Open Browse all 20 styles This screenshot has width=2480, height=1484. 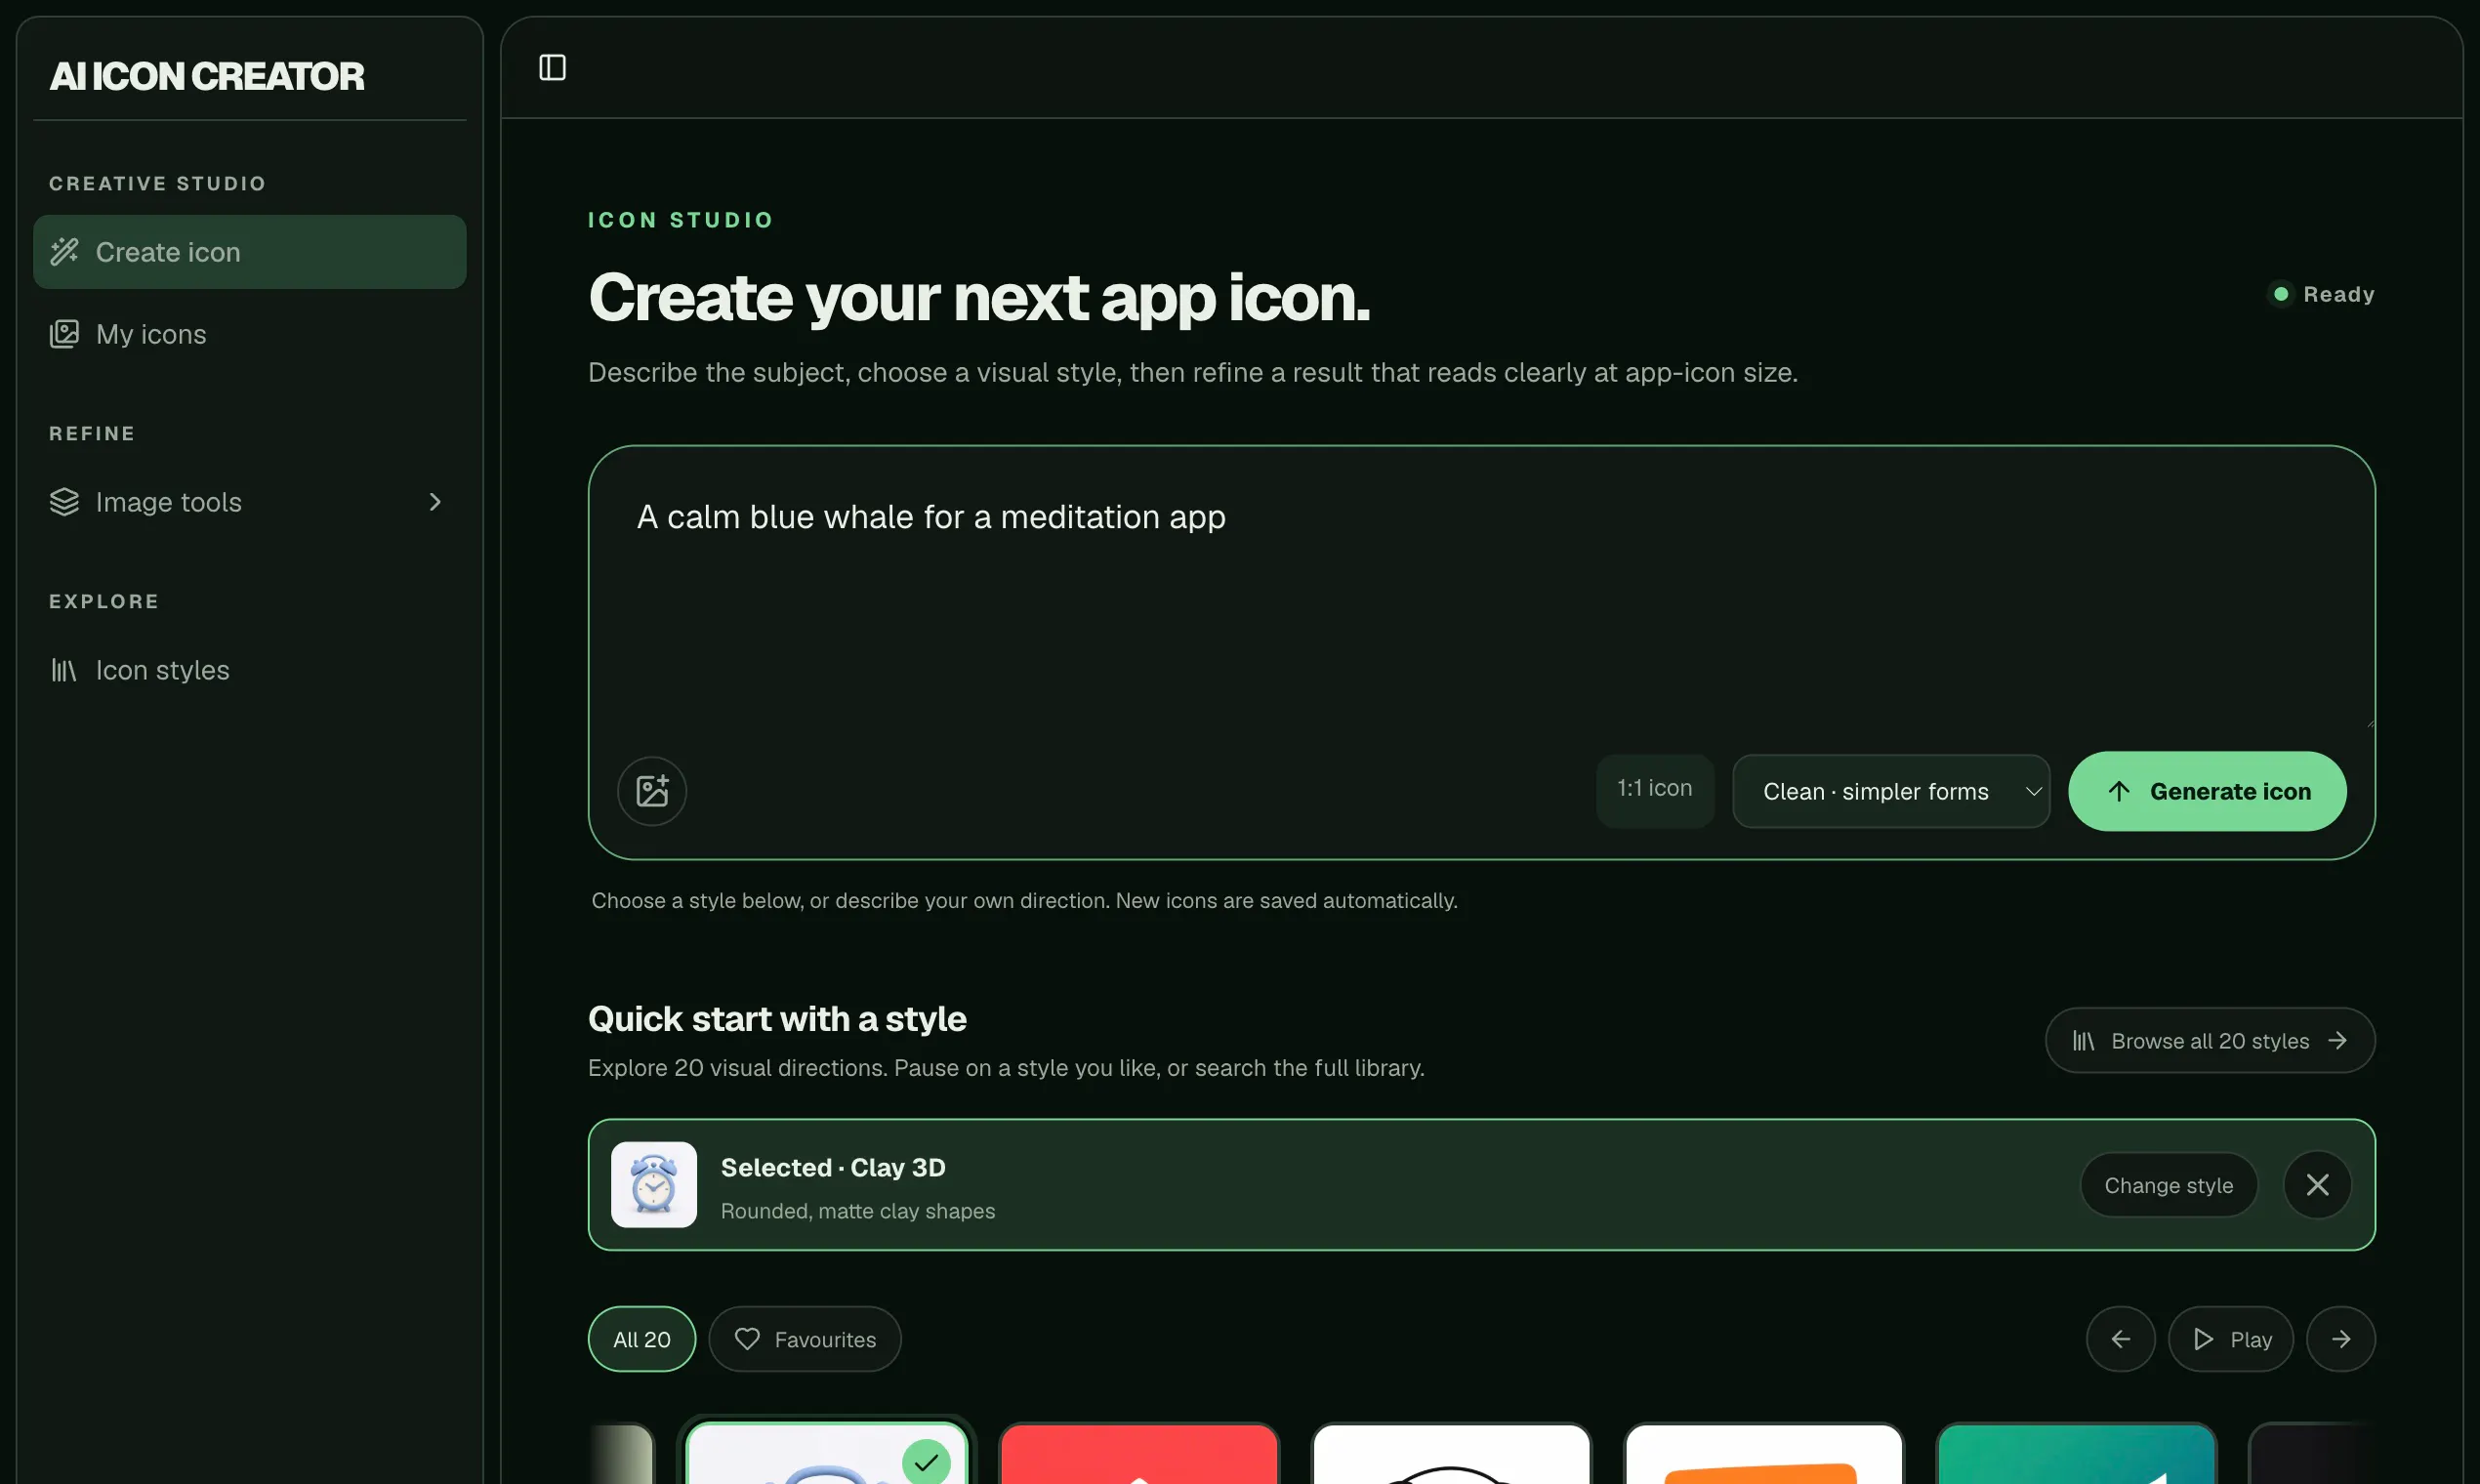[2210, 1041]
